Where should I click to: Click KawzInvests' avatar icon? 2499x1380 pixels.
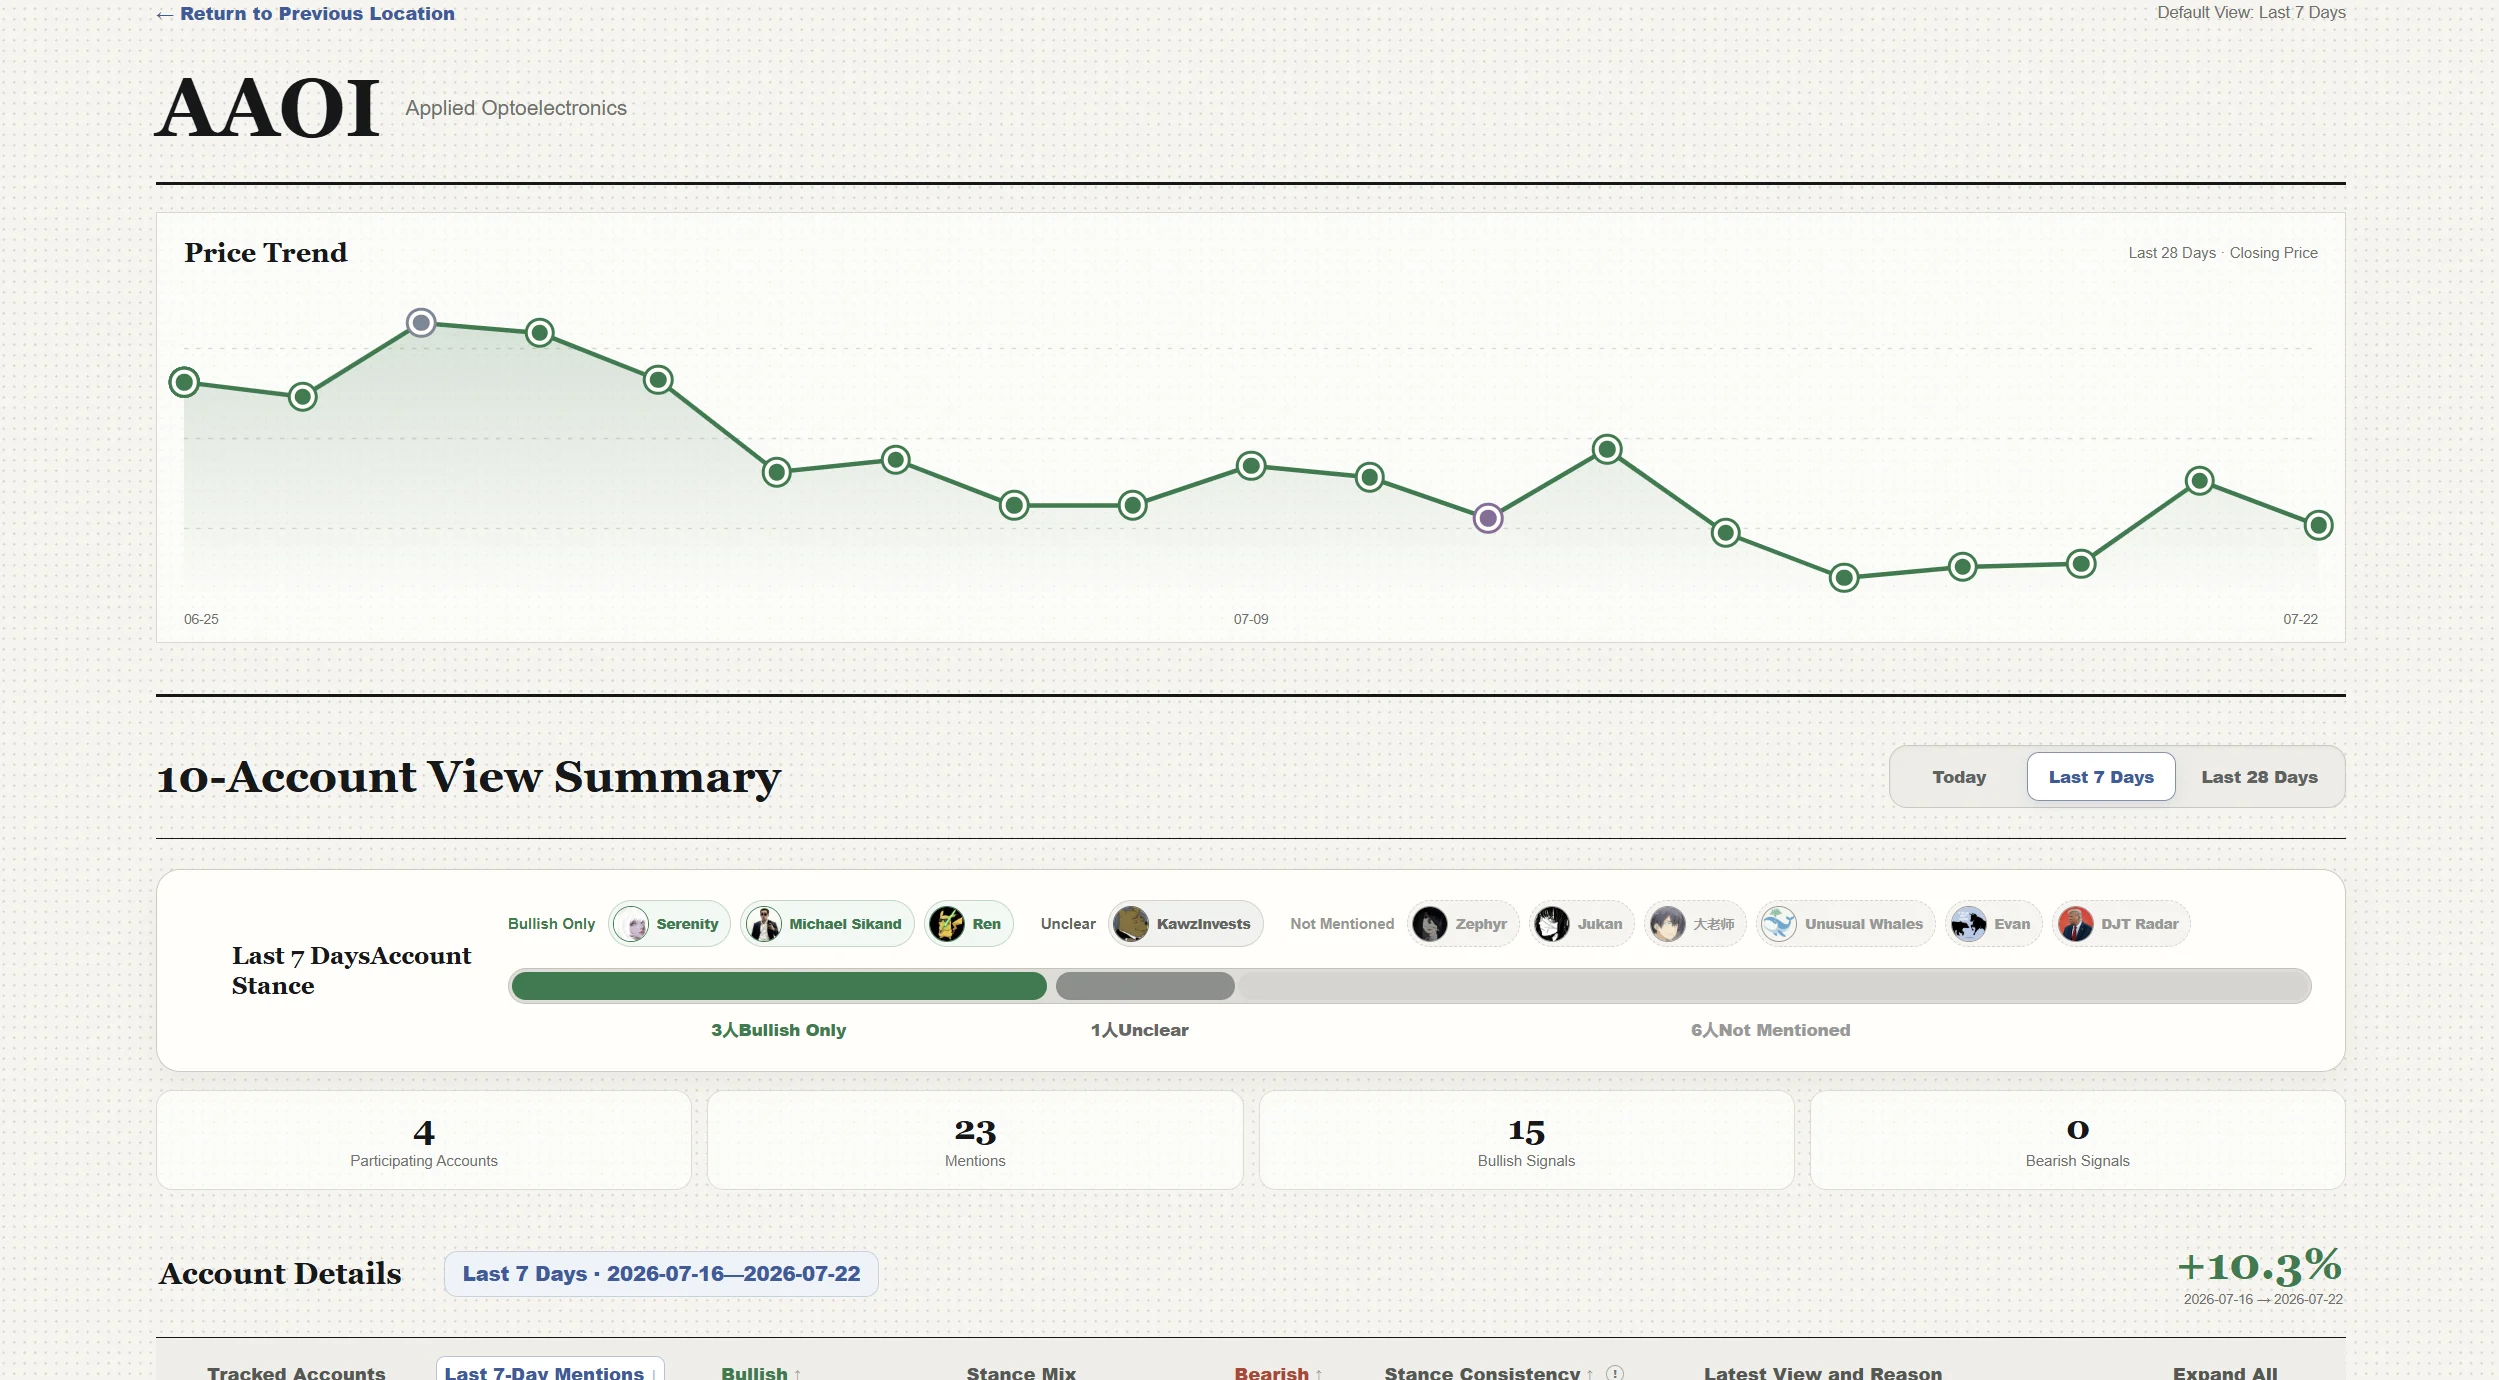[1131, 924]
